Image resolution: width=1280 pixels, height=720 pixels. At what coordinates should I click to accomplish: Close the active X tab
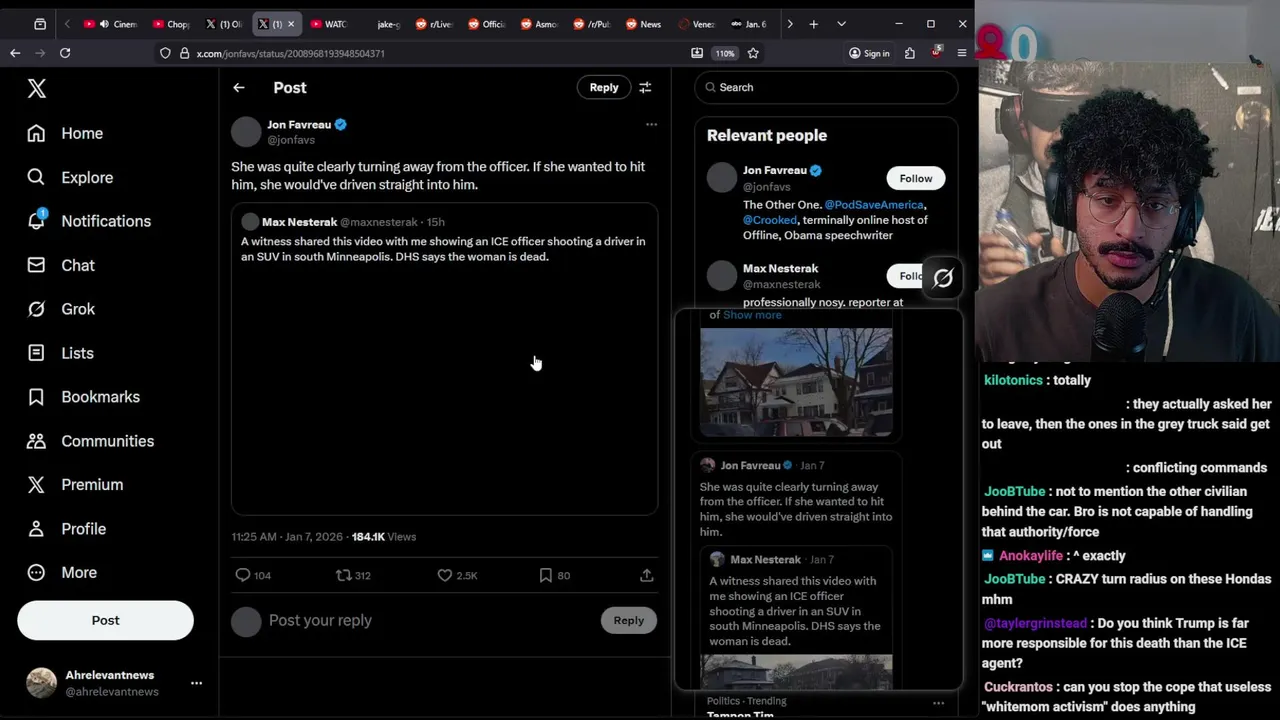[291, 24]
